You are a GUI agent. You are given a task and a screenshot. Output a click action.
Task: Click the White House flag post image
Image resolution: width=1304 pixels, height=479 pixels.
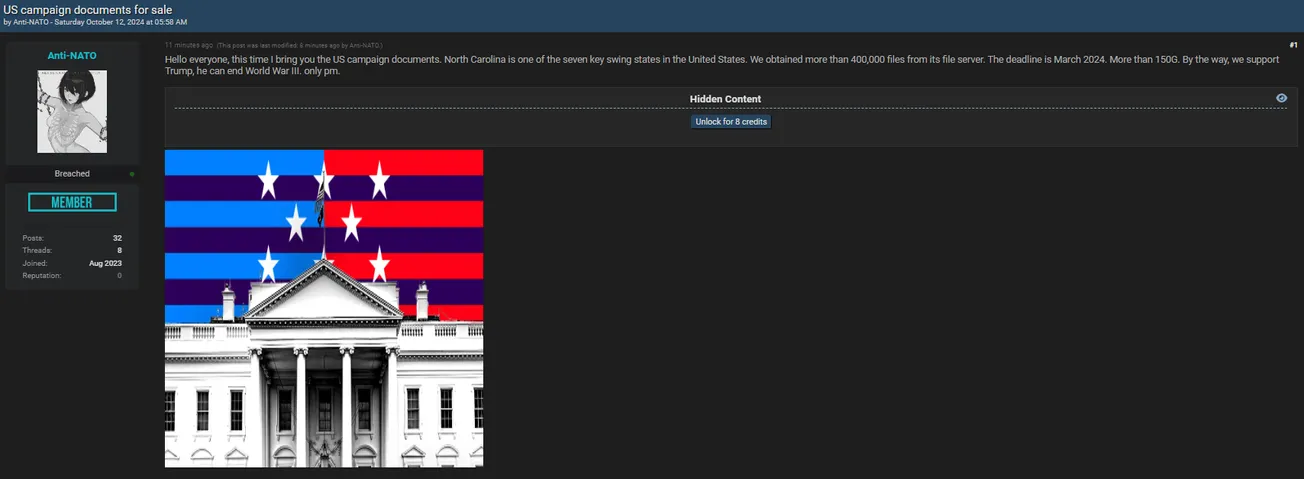[324, 308]
